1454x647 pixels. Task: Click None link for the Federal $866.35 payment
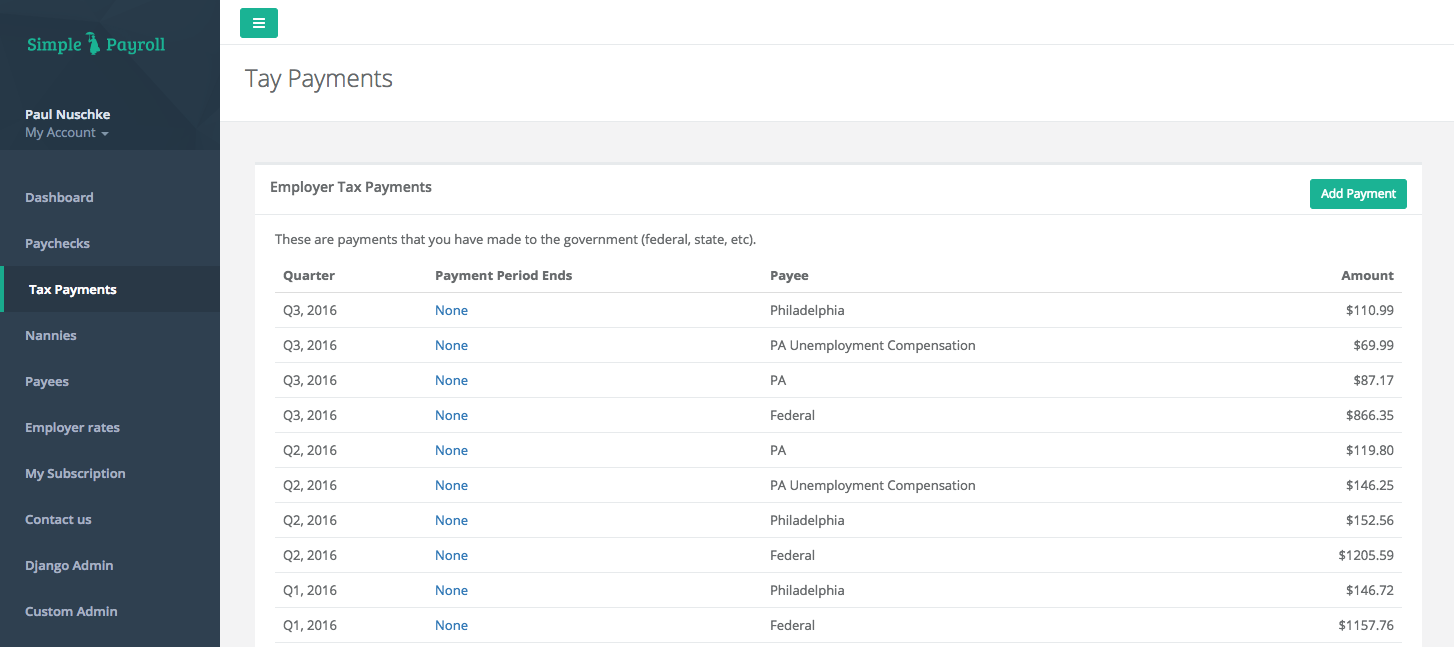tap(451, 415)
